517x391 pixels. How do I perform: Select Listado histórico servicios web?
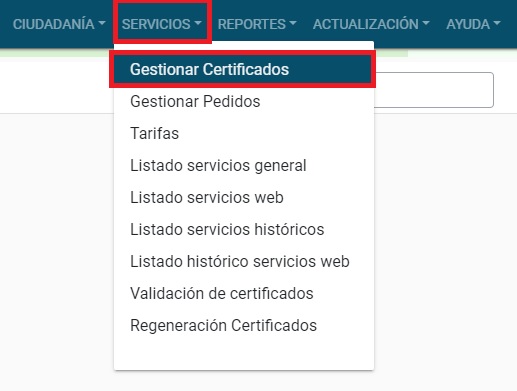click(x=244, y=261)
